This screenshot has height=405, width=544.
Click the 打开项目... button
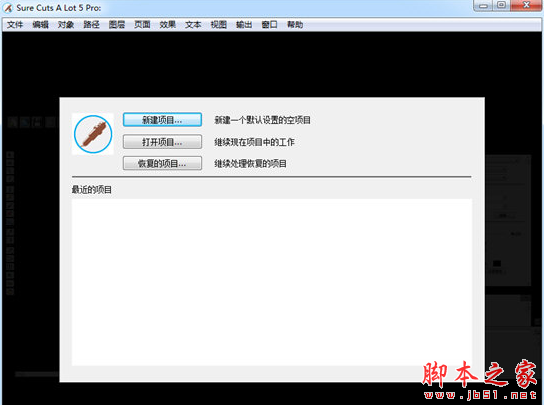coord(162,142)
